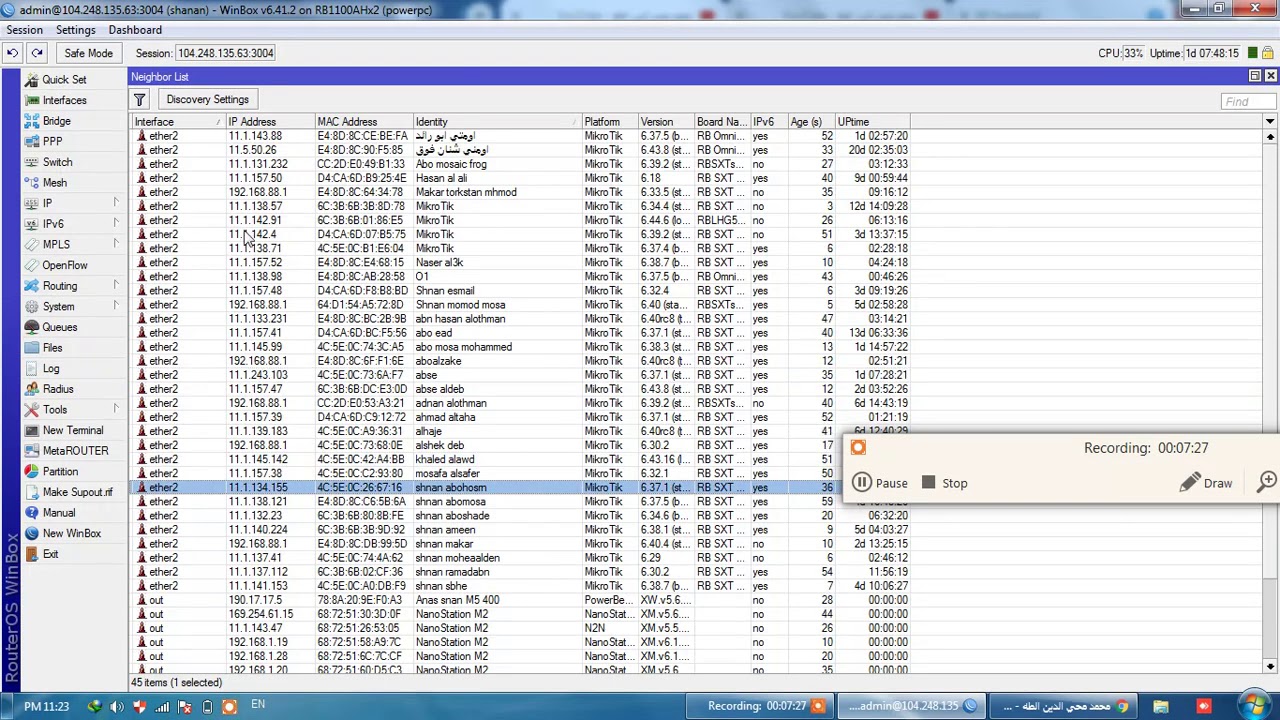Open Radius from sidebar
Image resolution: width=1280 pixels, height=720 pixels.
click(58, 389)
